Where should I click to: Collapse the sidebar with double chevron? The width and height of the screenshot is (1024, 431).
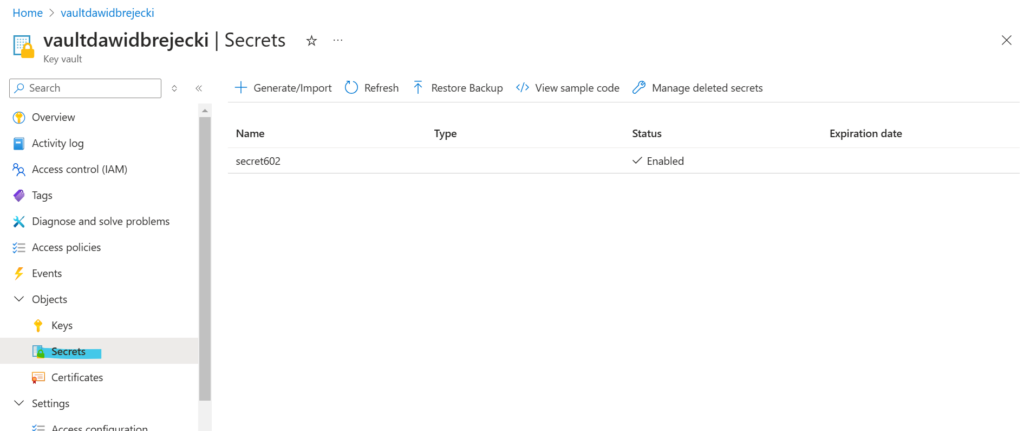[x=199, y=89]
